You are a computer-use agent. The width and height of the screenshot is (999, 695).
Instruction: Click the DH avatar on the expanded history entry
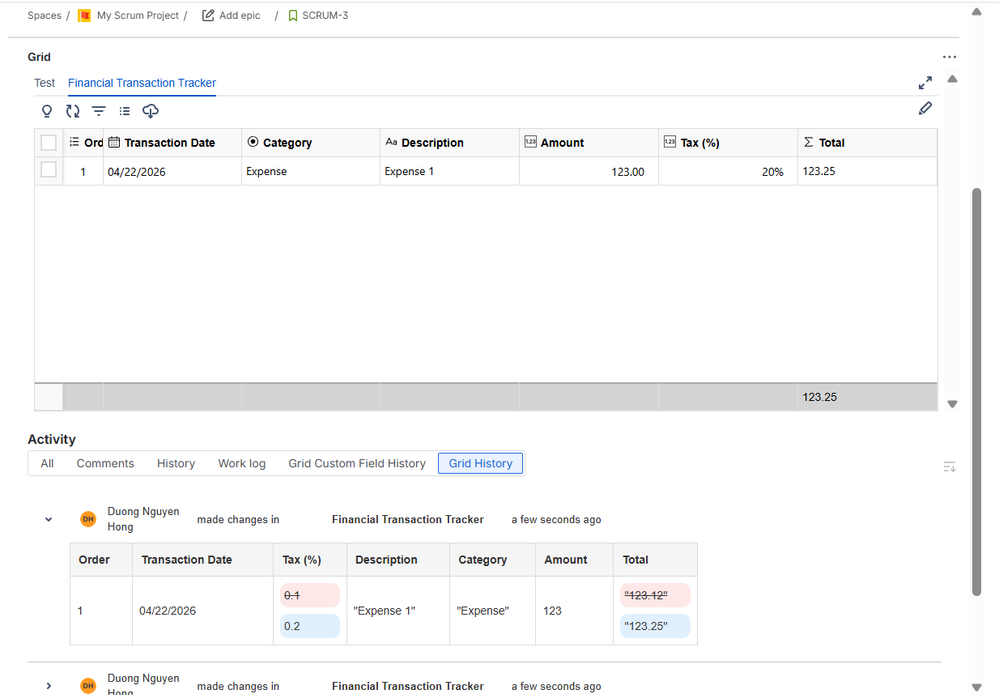pyautogui.click(x=88, y=519)
